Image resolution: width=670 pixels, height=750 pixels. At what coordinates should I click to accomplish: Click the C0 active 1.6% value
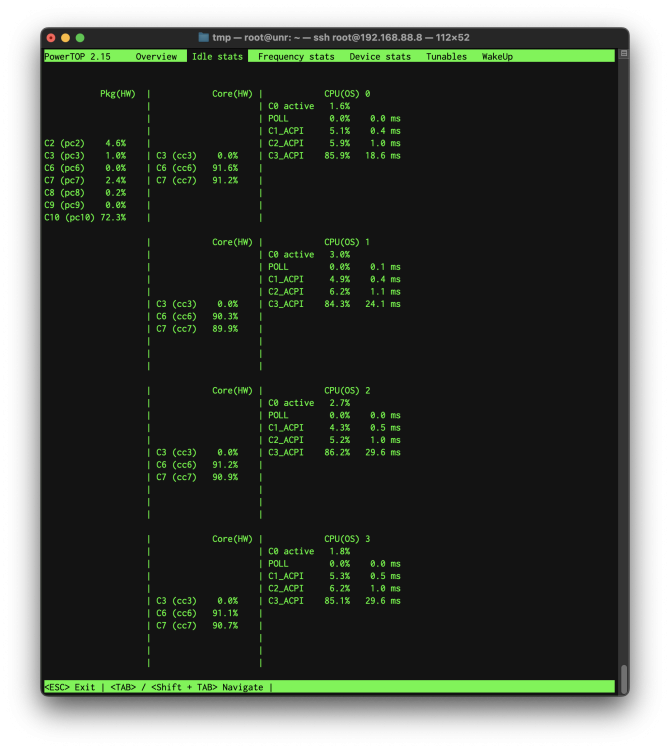tap(340, 106)
